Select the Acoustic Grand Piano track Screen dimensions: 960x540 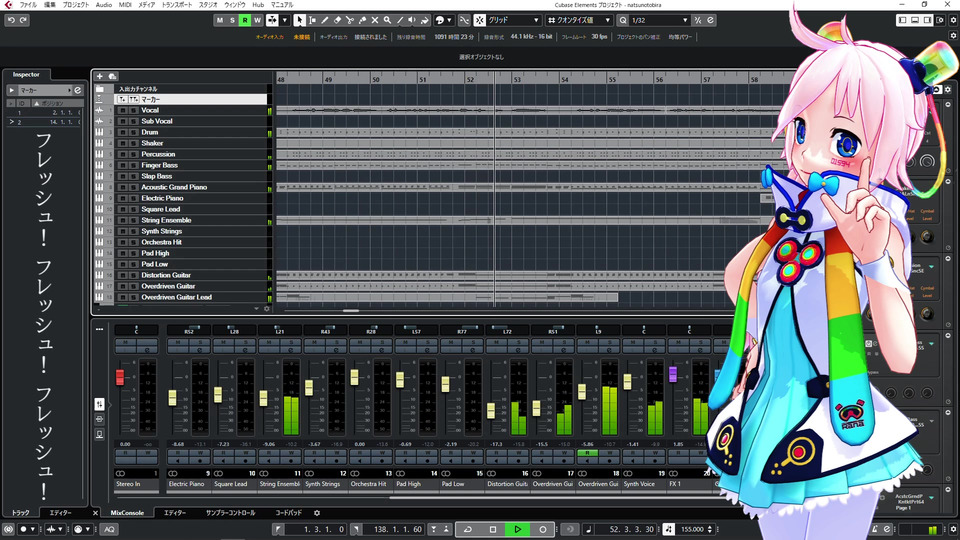174,187
